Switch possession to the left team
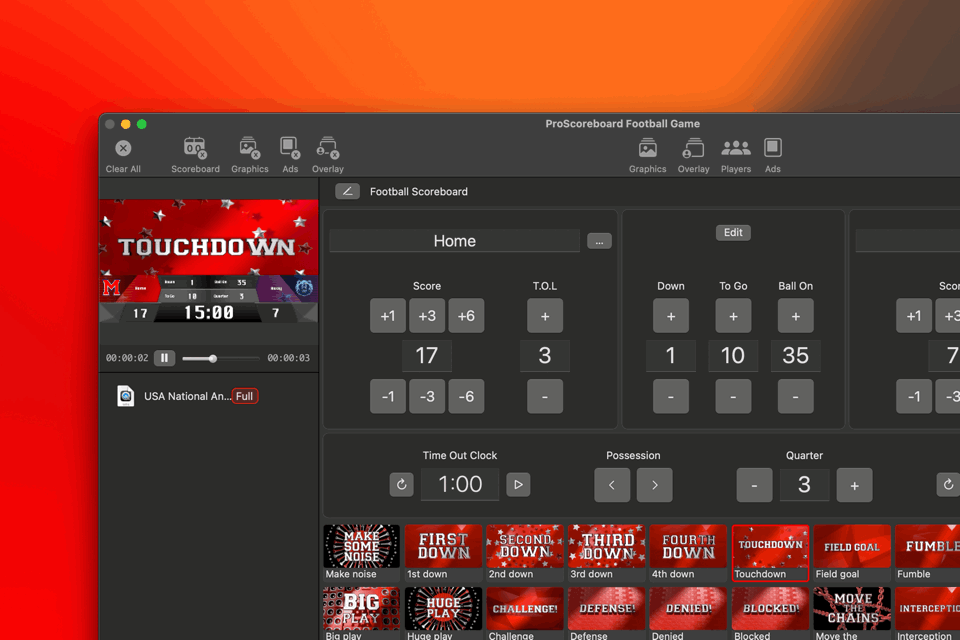960x640 pixels. tap(612, 485)
